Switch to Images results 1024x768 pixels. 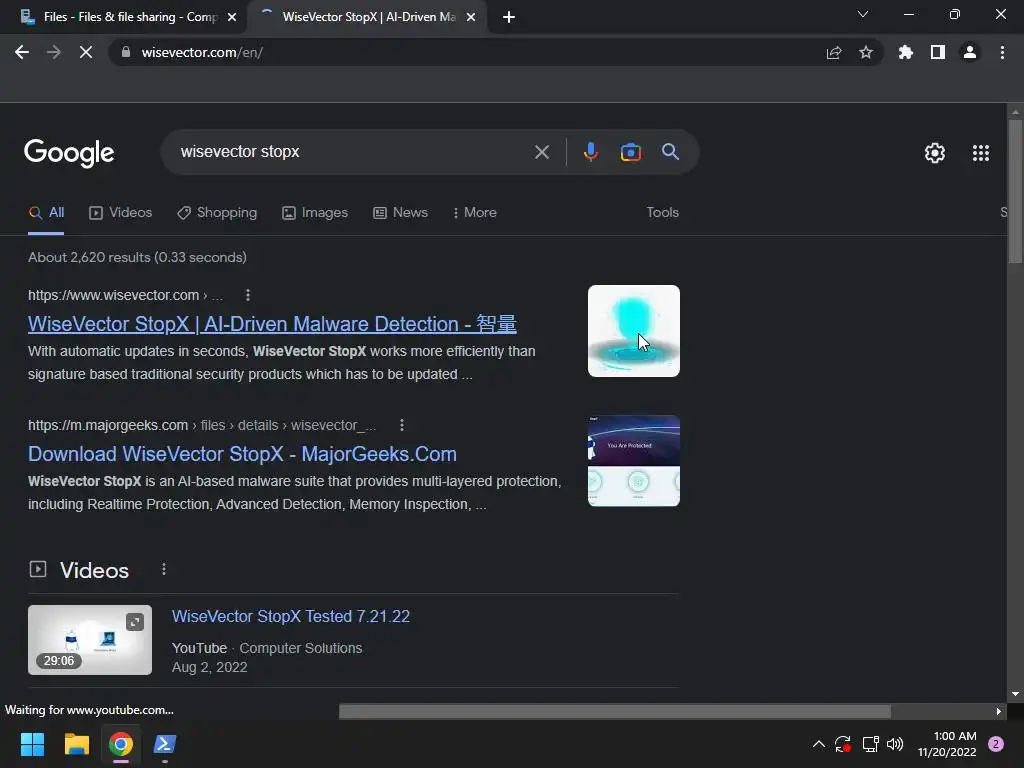pos(315,212)
